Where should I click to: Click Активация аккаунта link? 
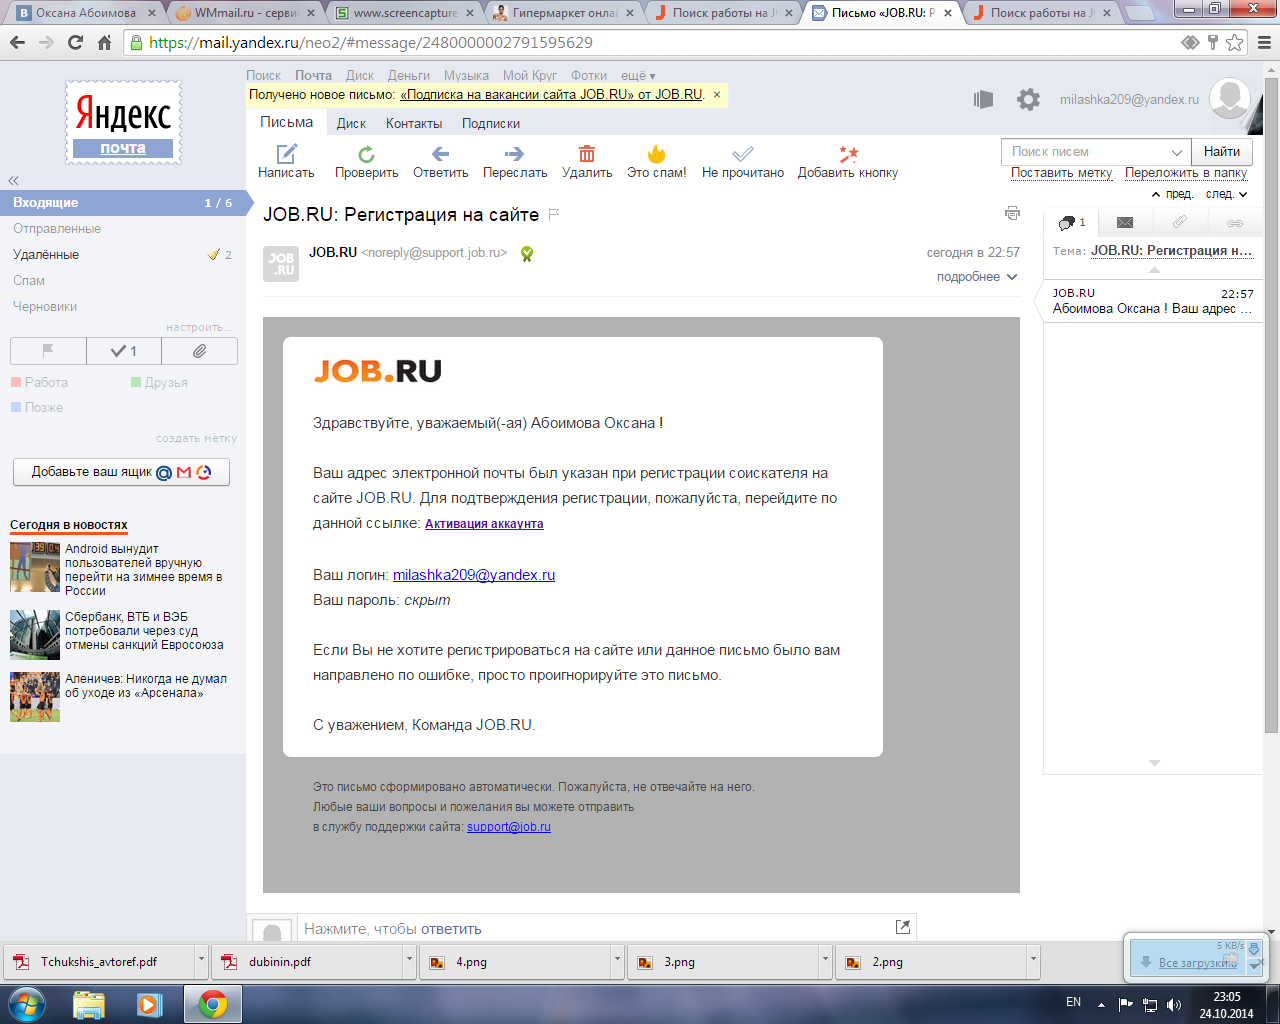tap(484, 523)
